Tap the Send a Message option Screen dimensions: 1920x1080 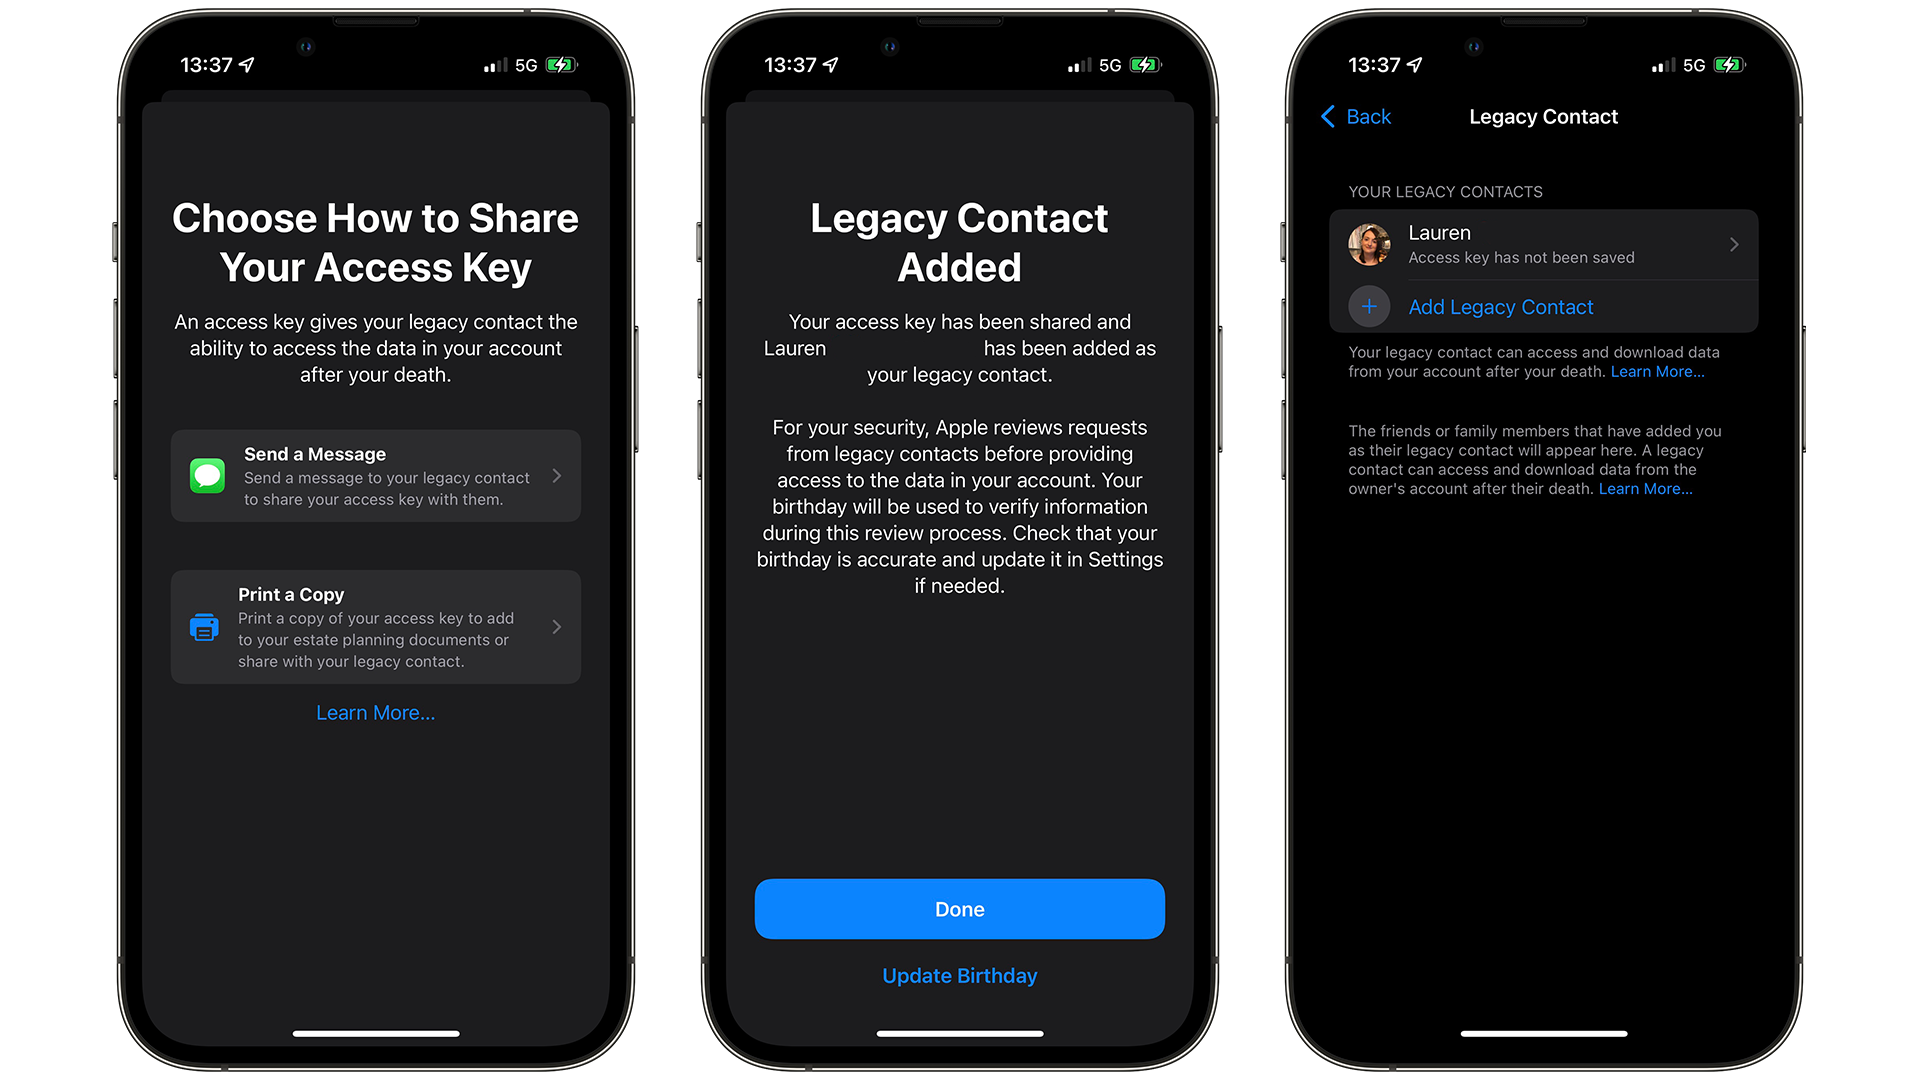coord(377,477)
